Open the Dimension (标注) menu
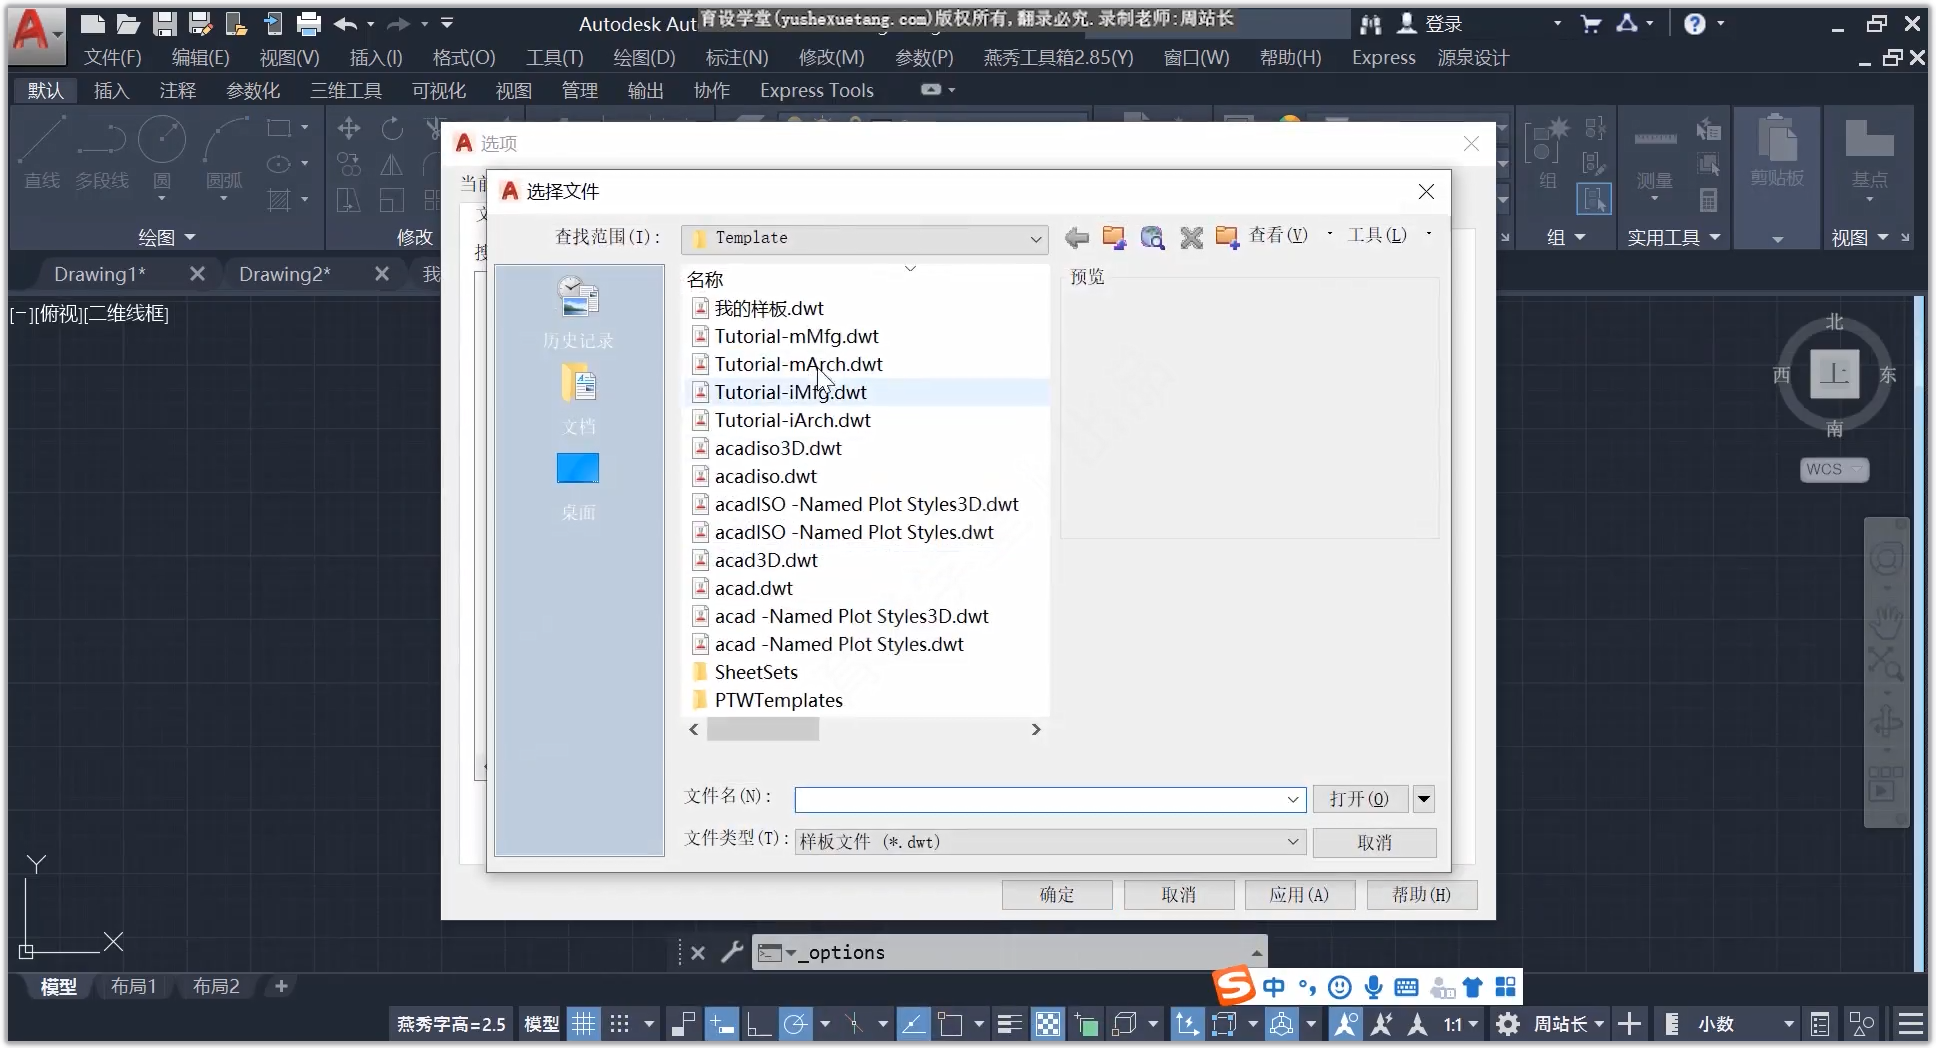This screenshot has height=1049, width=1936. coord(737,58)
